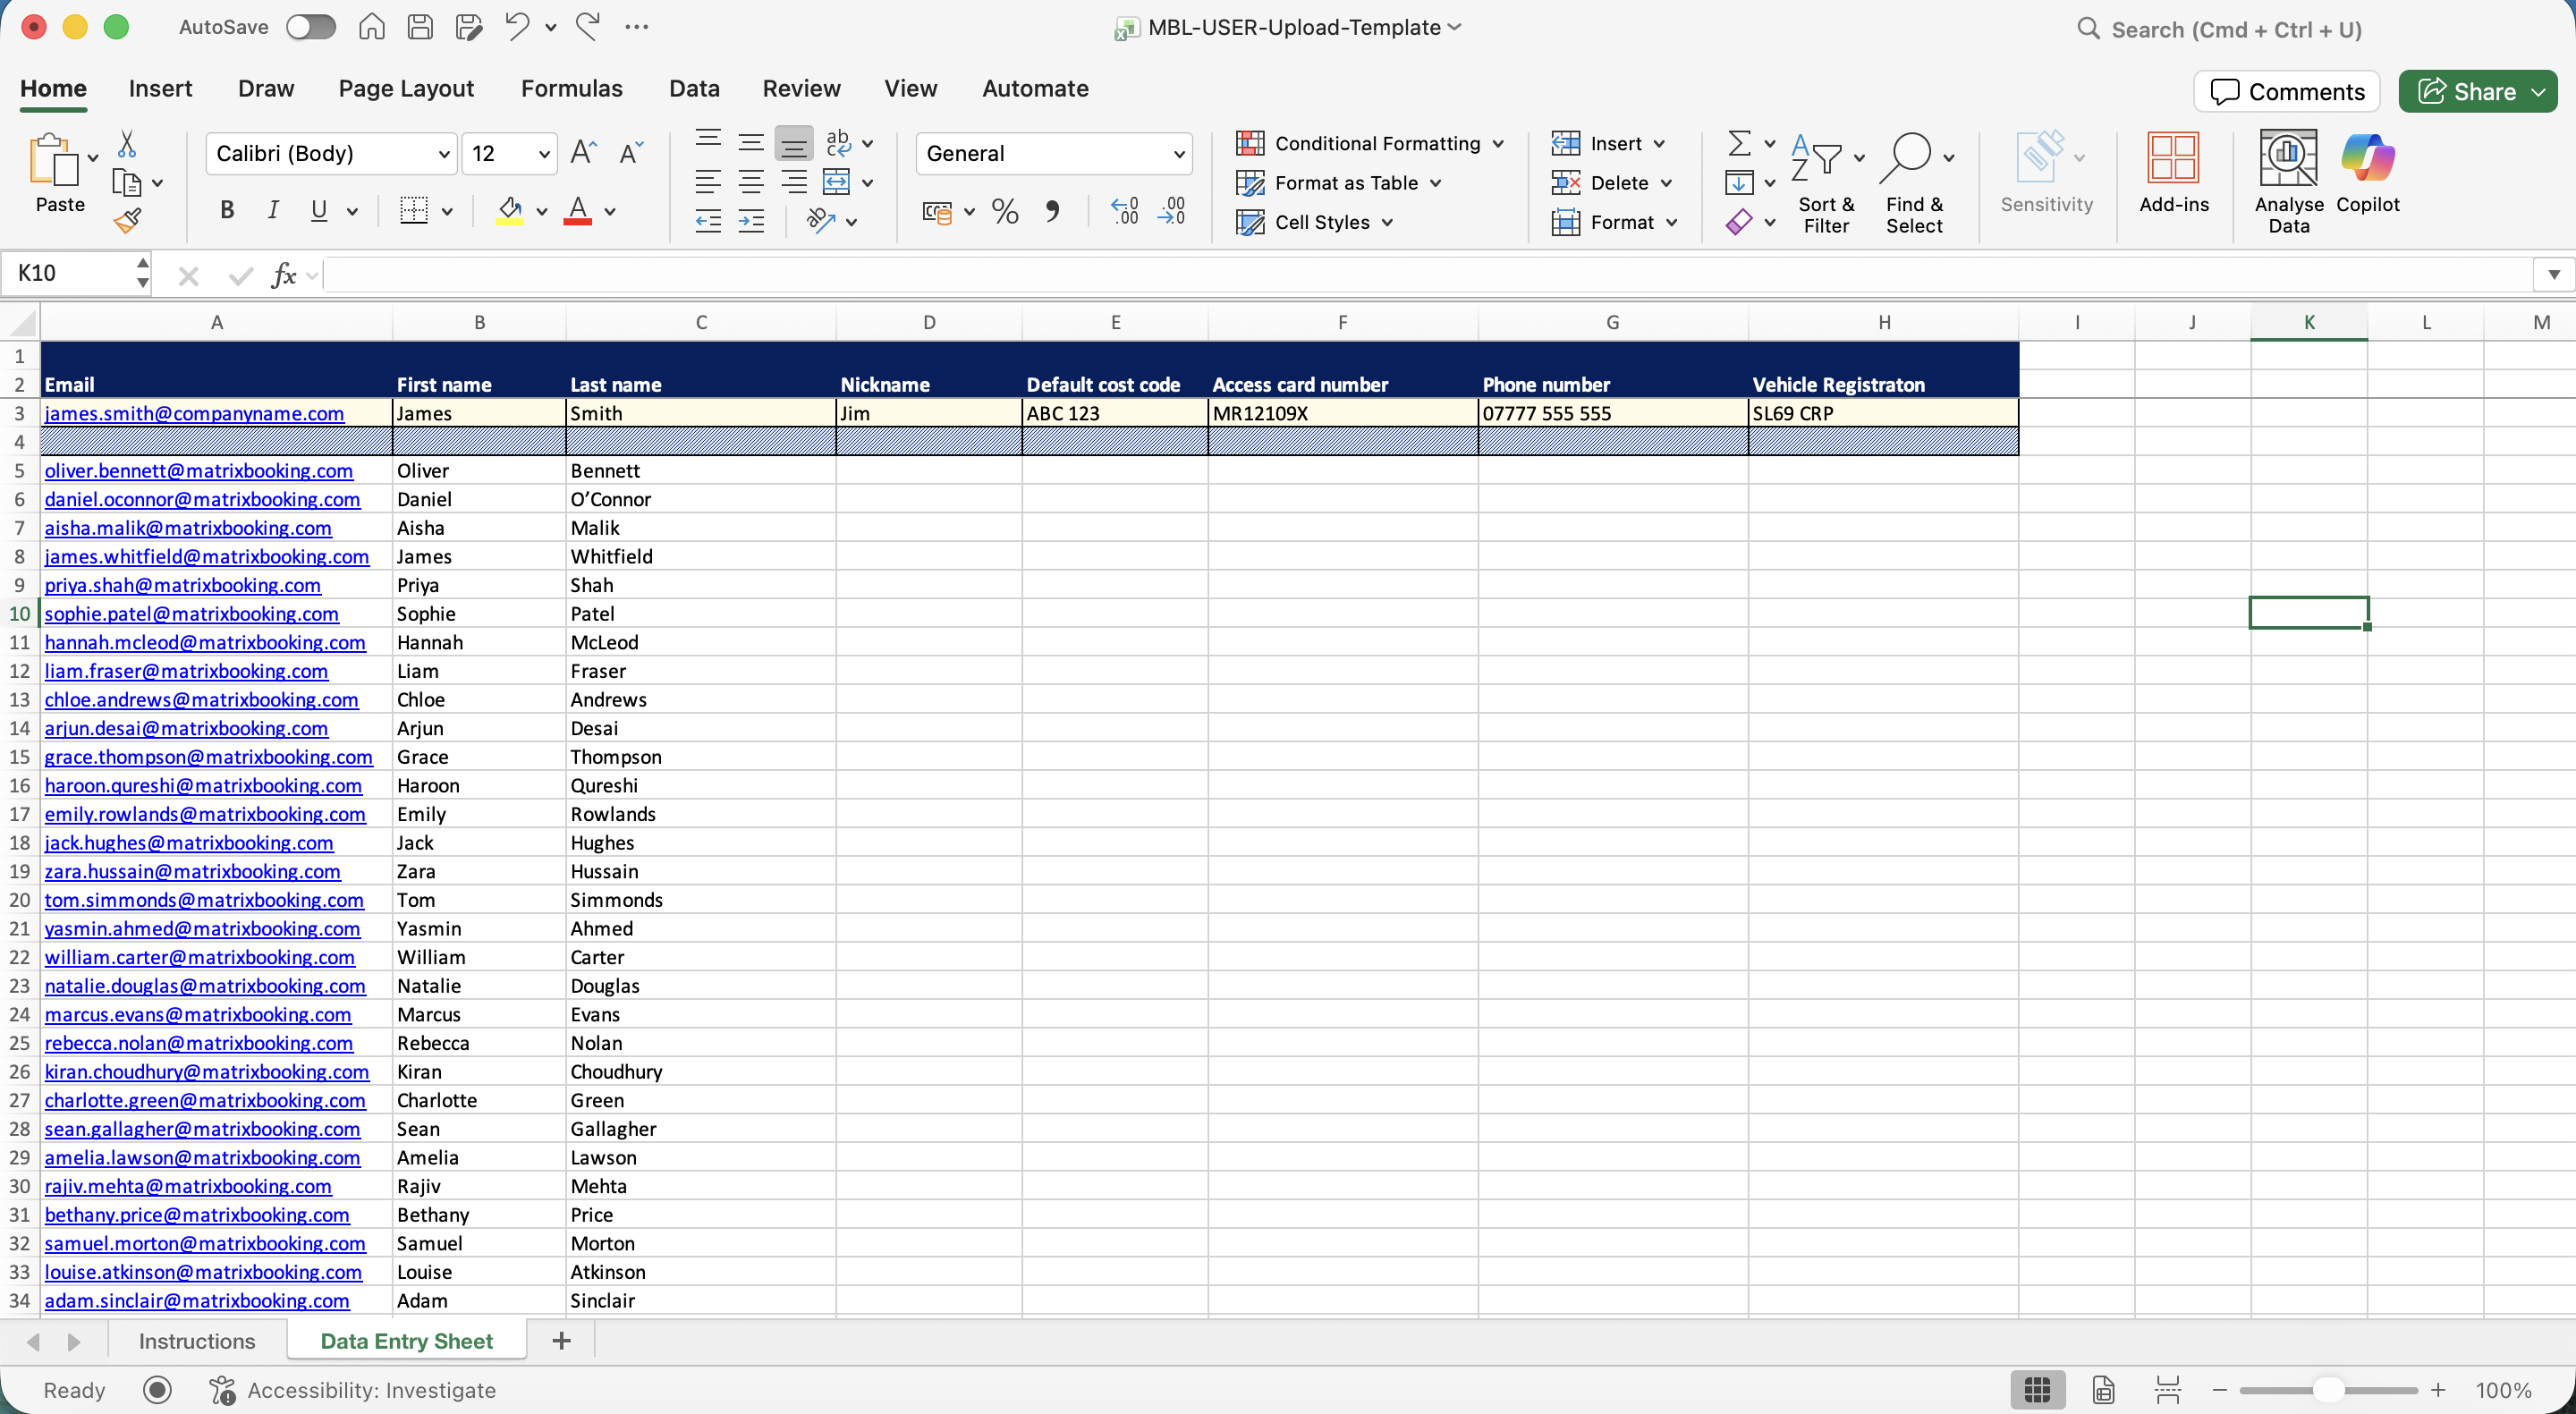Adjust the zoom slider
Image resolution: width=2576 pixels, height=1414 pixels.
click(x=2328, y=1390)
